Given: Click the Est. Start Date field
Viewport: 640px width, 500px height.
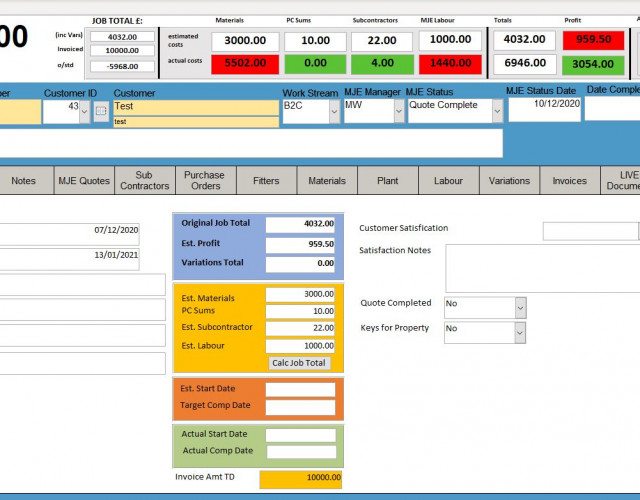Looking at the screenshot, I should (x=300, y=390).
